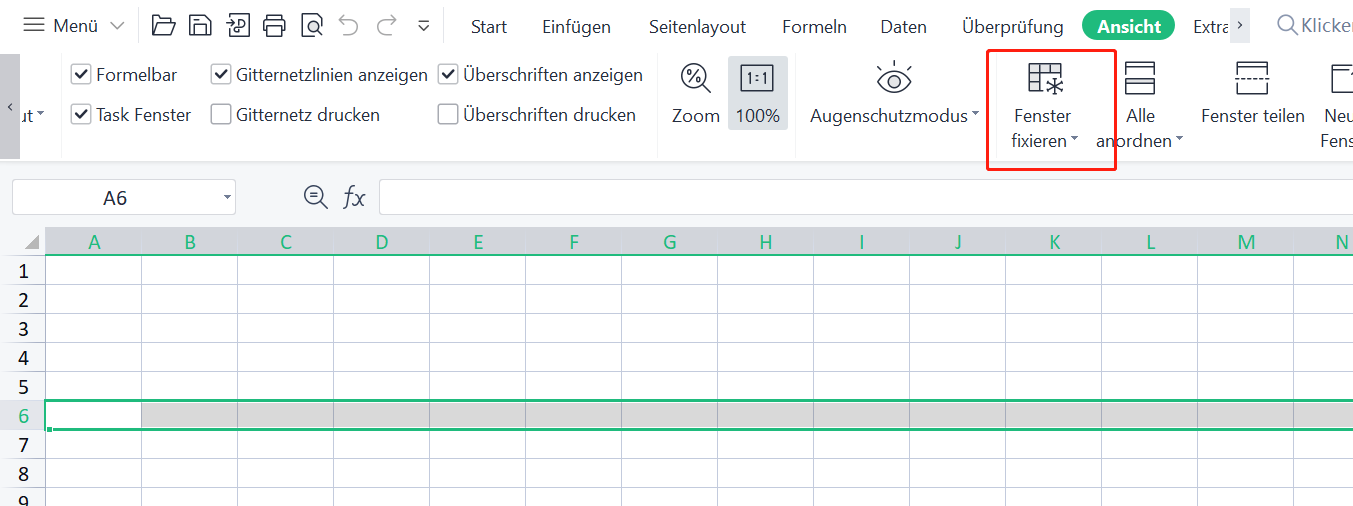Reset zoom with the 1:1 100% button
Image resolution: width=1353 pixels, height=506 pixels.
coord(757,93)
